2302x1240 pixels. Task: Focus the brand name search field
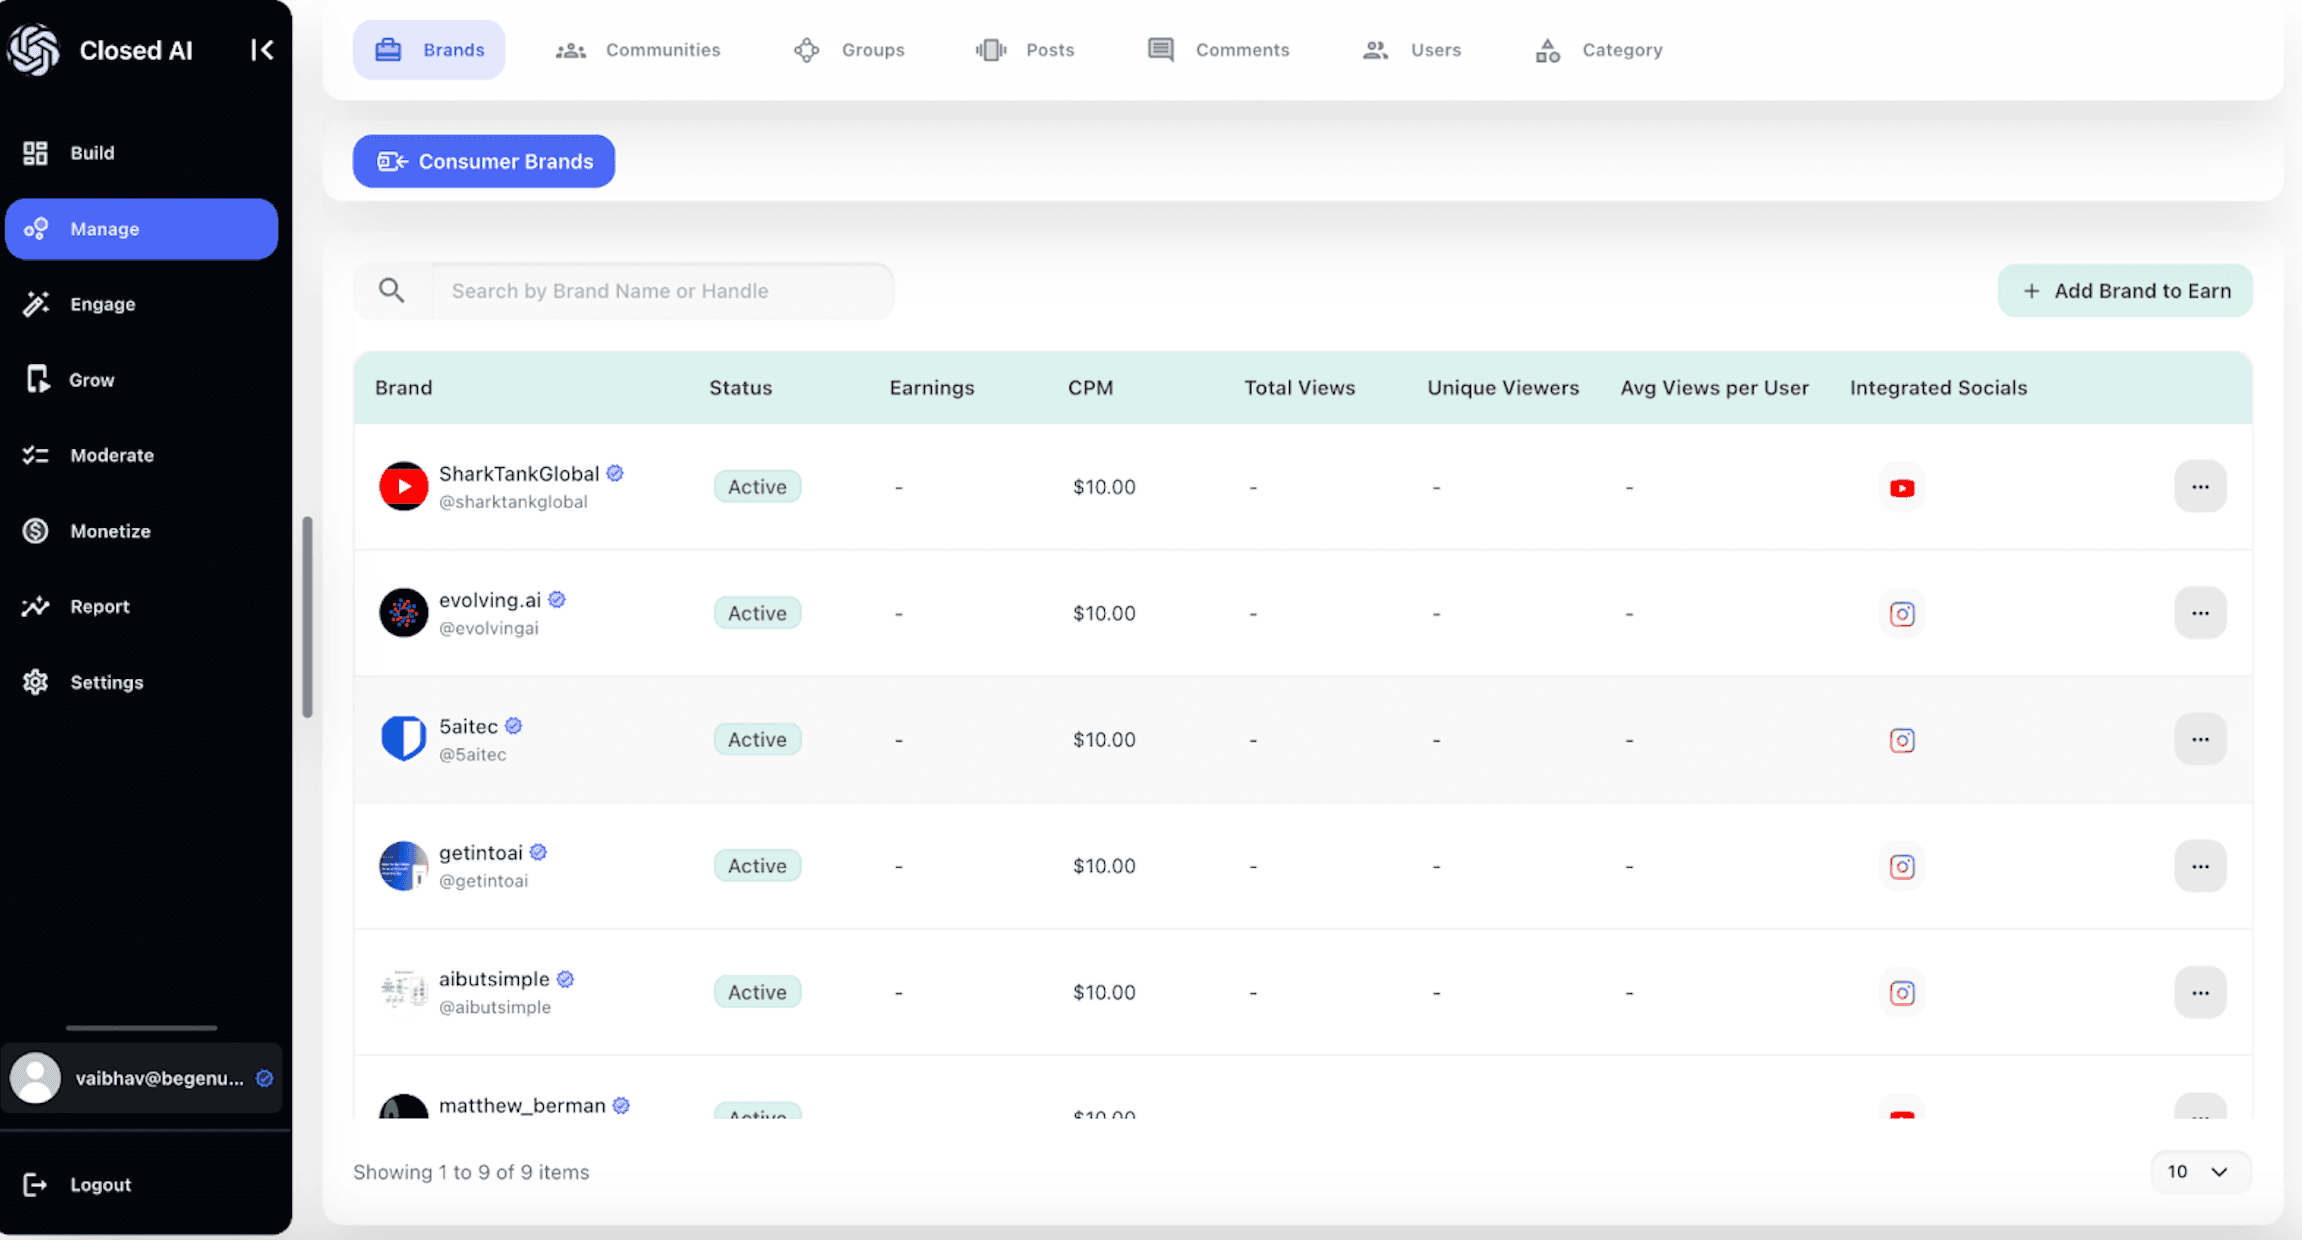pos(662,291)
